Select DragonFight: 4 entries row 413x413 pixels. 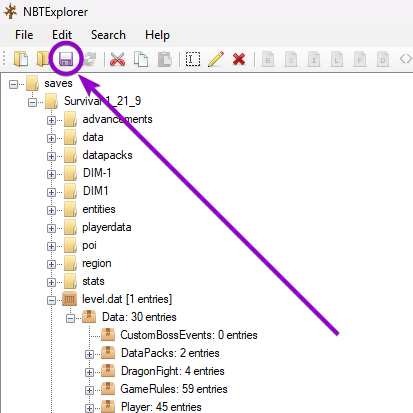(173, 371)
